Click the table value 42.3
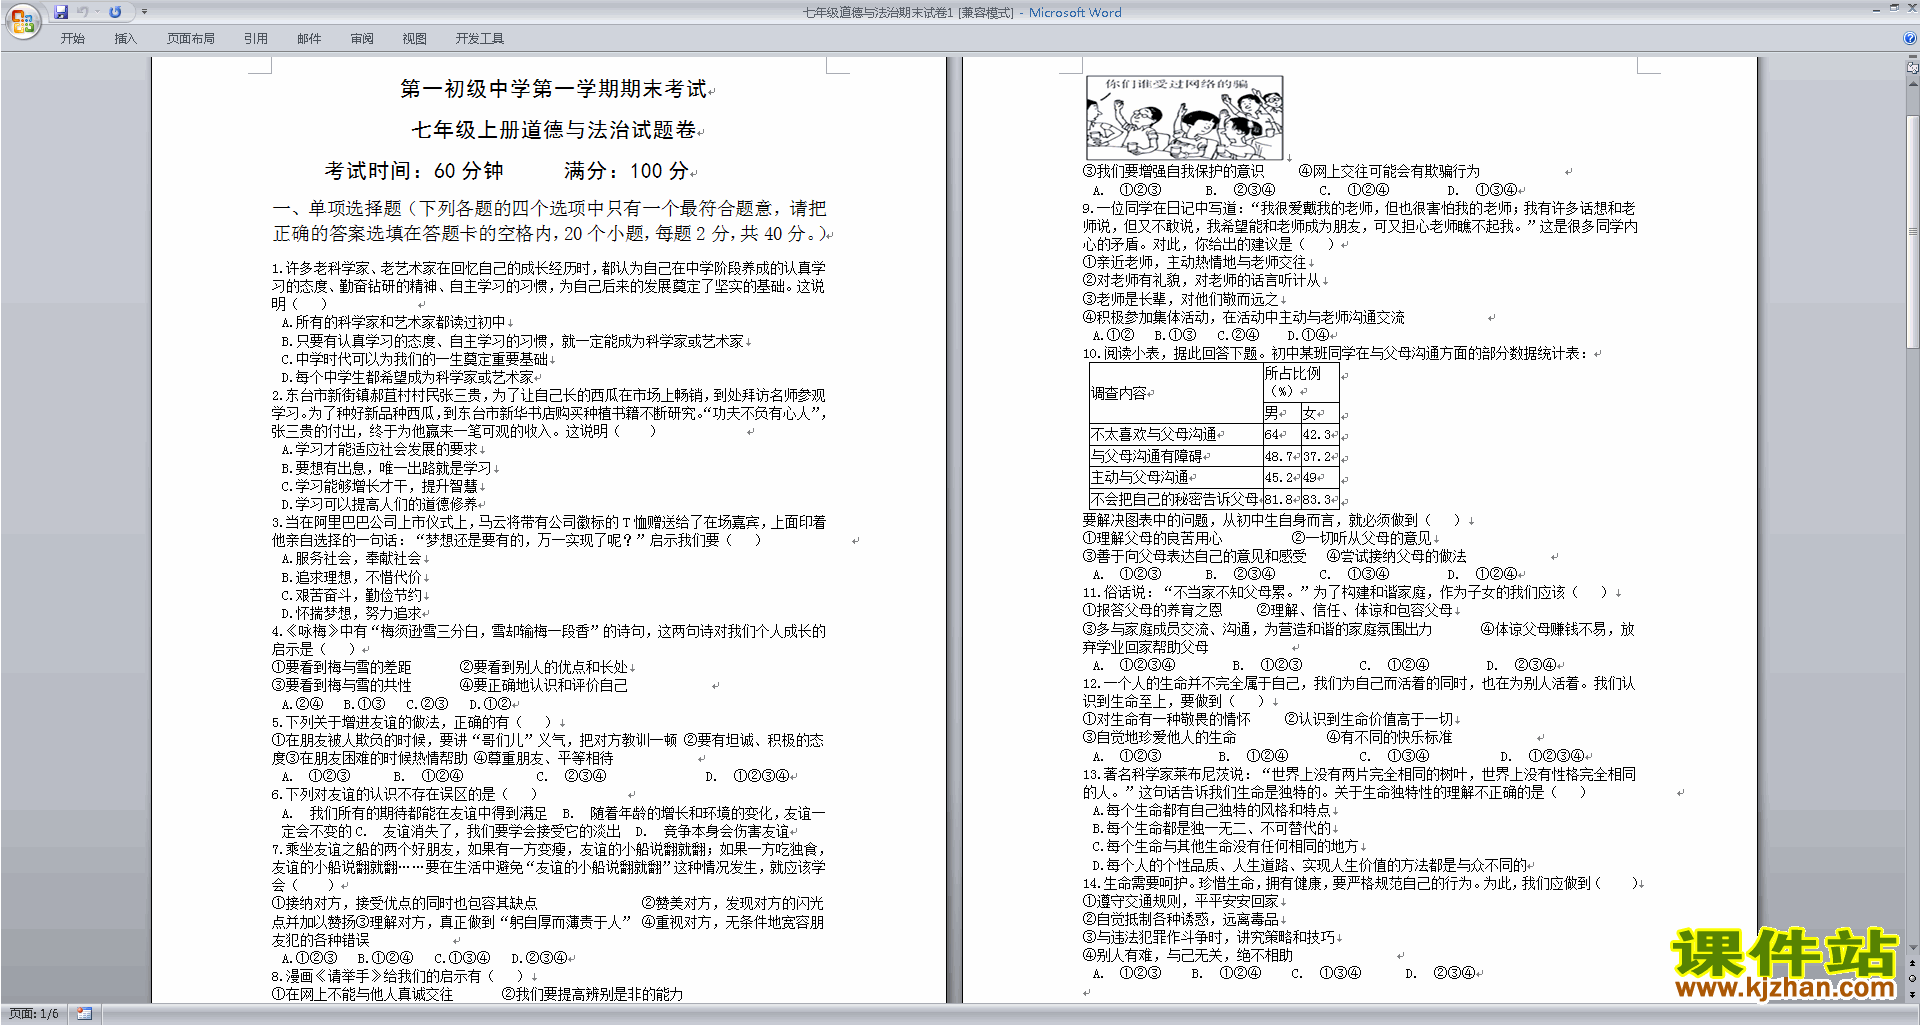This screenshot has width=1920, height=1025. click(x=1317, y=435)
